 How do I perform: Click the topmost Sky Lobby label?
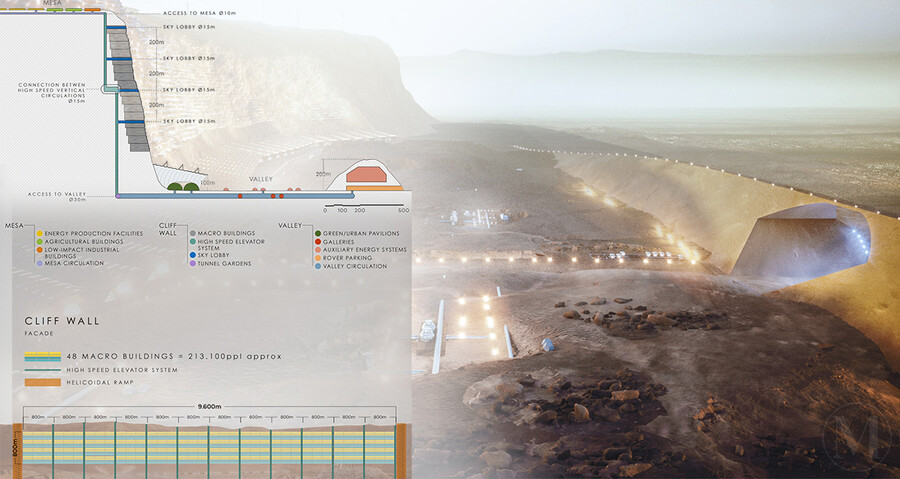(188, 27)
